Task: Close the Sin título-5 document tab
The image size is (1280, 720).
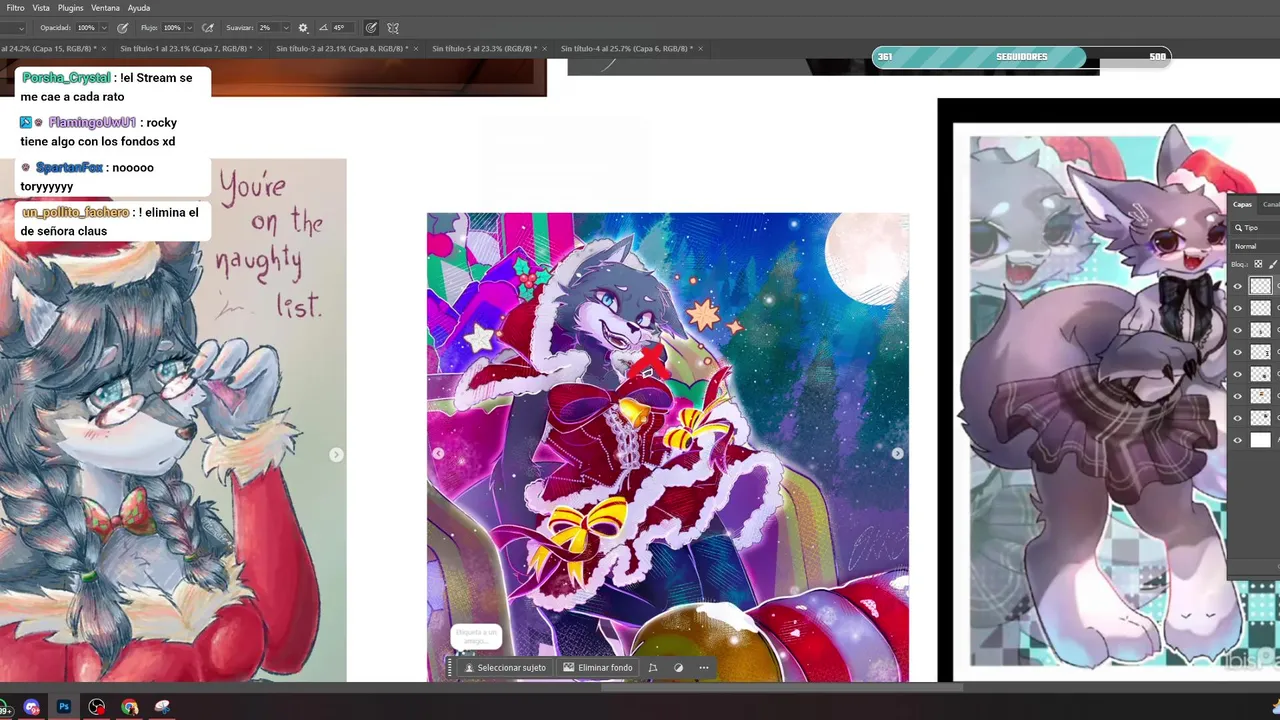Action: [x=544, y=48]
